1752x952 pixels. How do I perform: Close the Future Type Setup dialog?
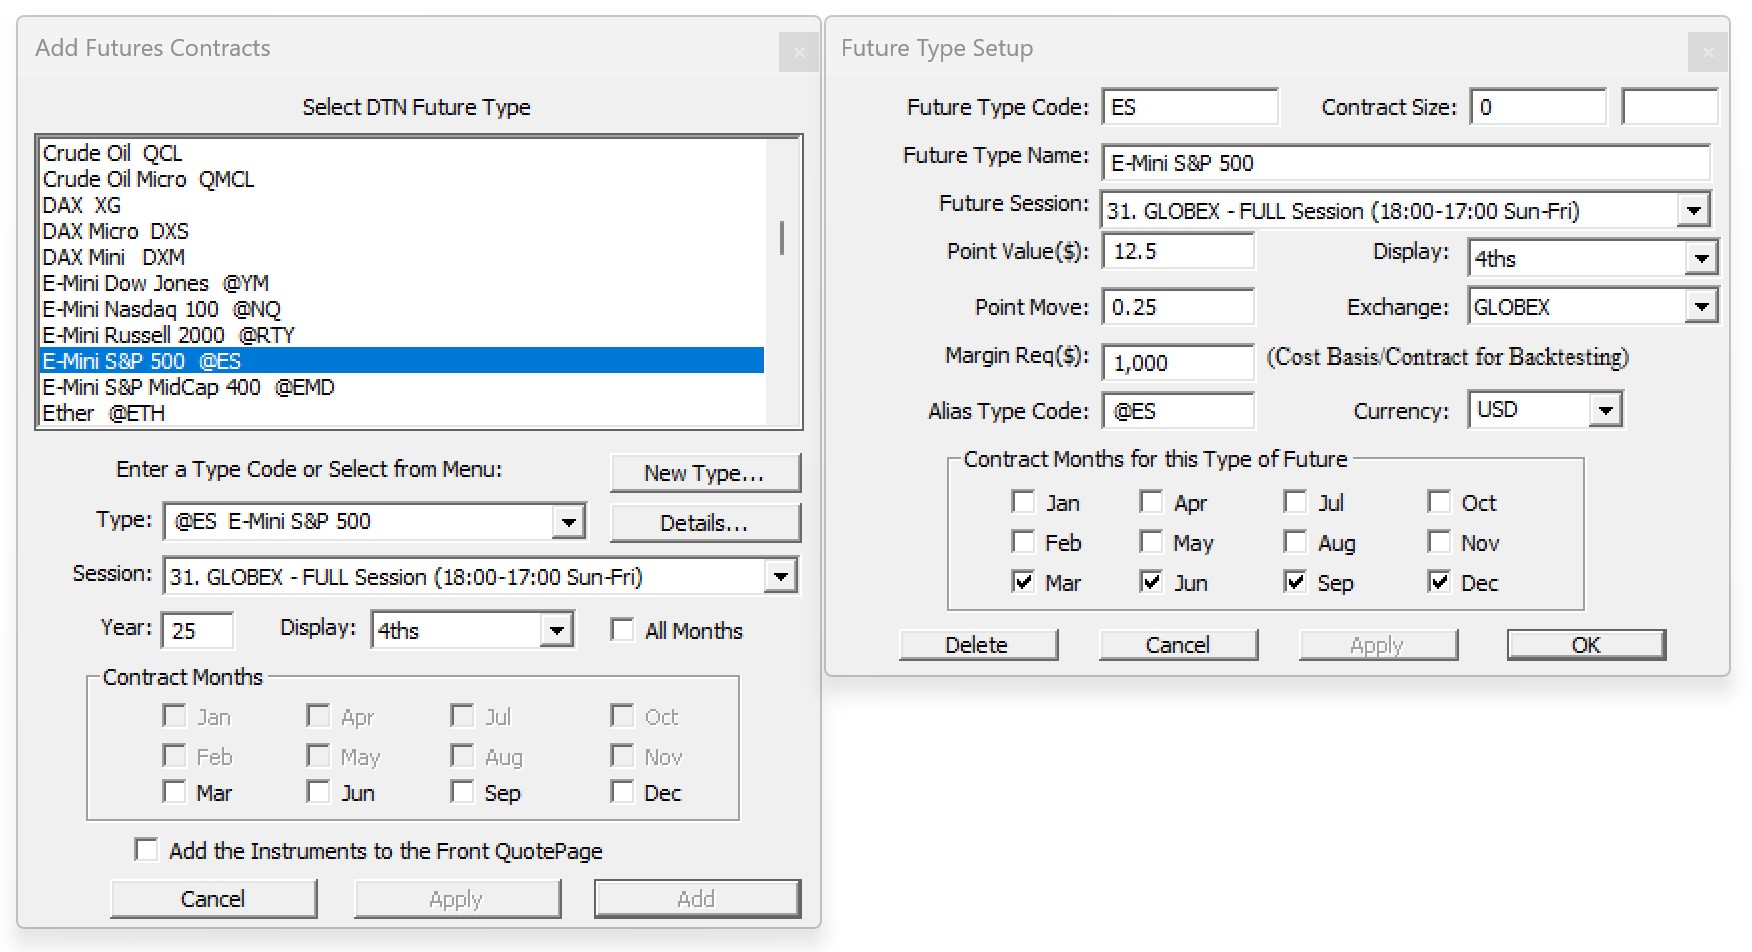pos(1708,52)
